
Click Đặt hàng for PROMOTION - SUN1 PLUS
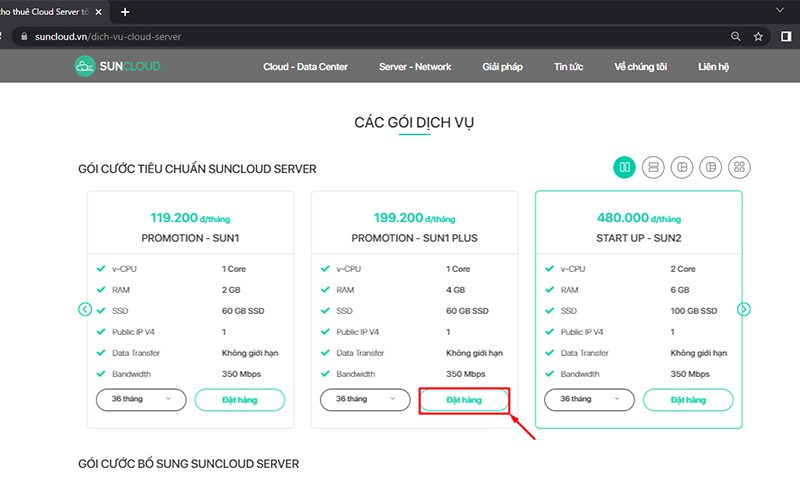point(464,400)
